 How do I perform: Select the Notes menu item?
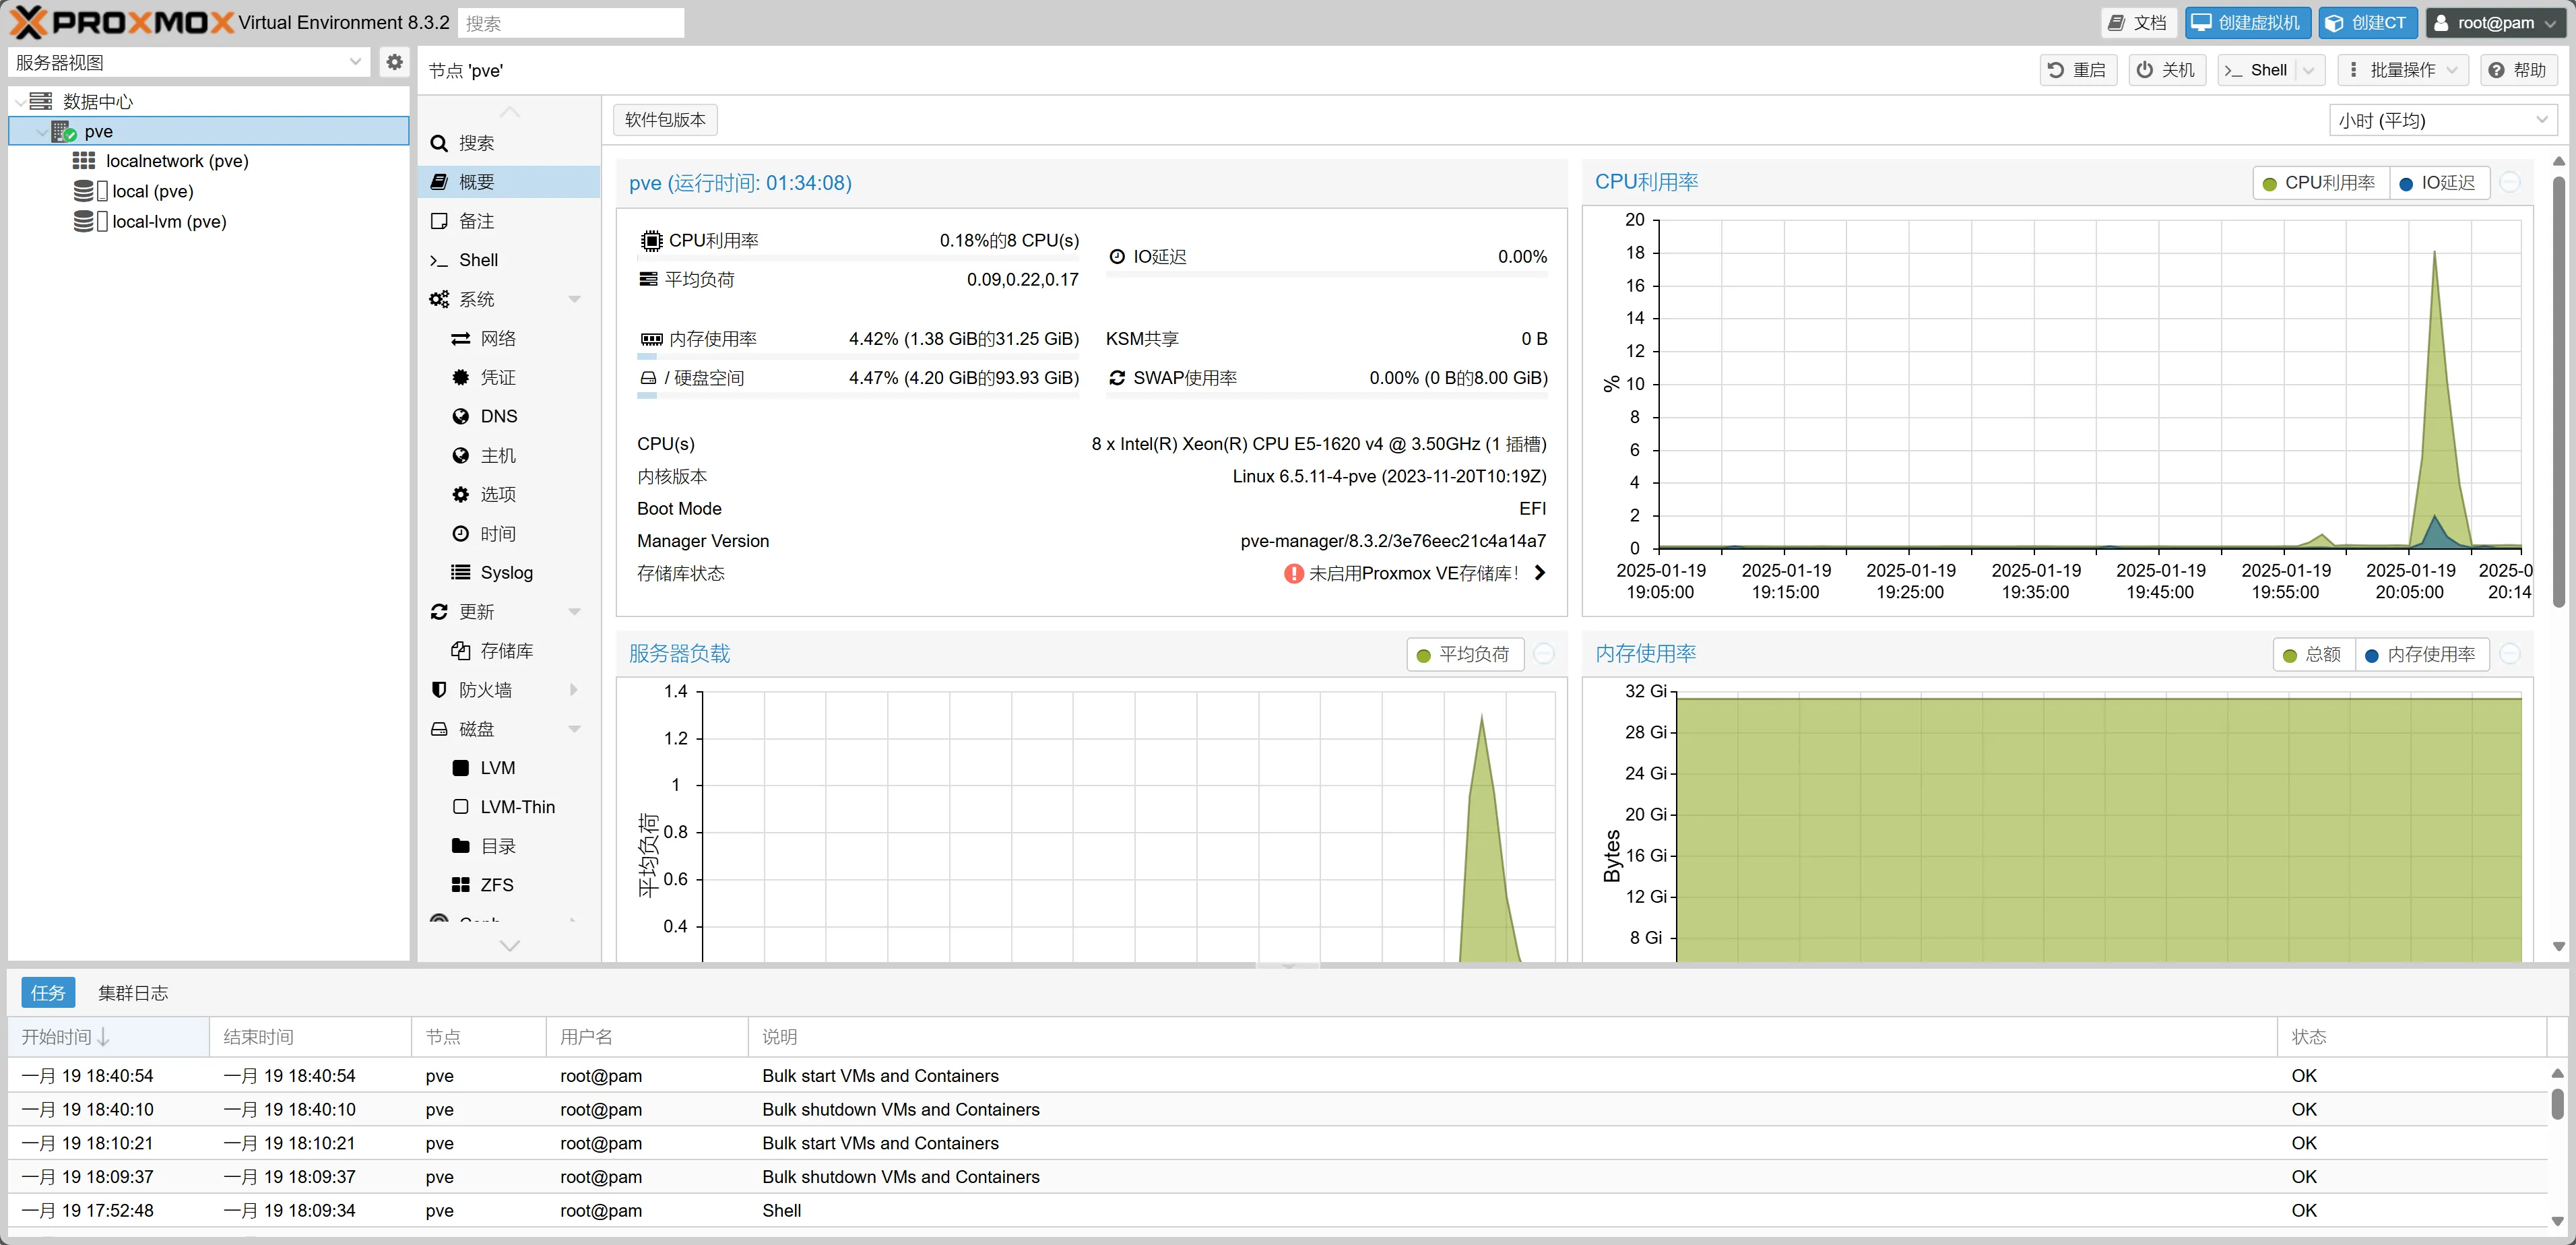click(476, 221)
